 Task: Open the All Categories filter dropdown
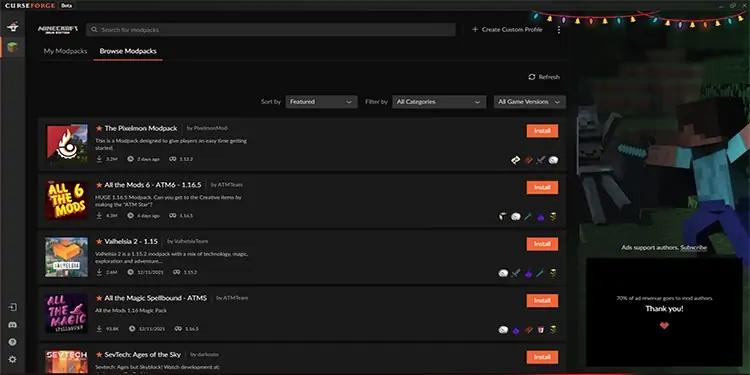pos(439,102)
